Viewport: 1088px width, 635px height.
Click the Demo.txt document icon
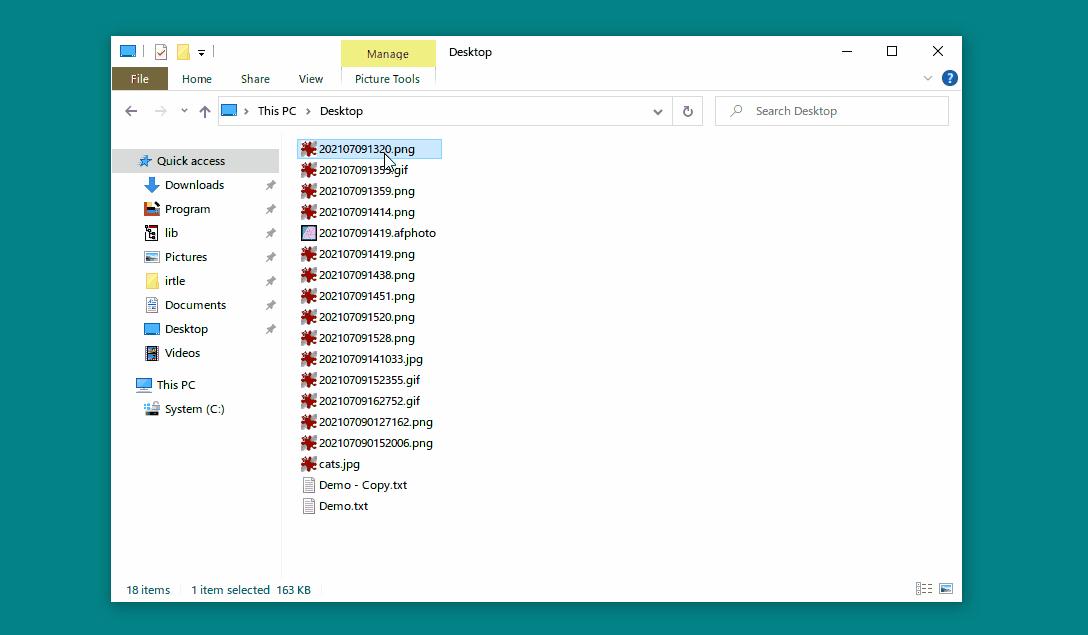pos(309,506)
